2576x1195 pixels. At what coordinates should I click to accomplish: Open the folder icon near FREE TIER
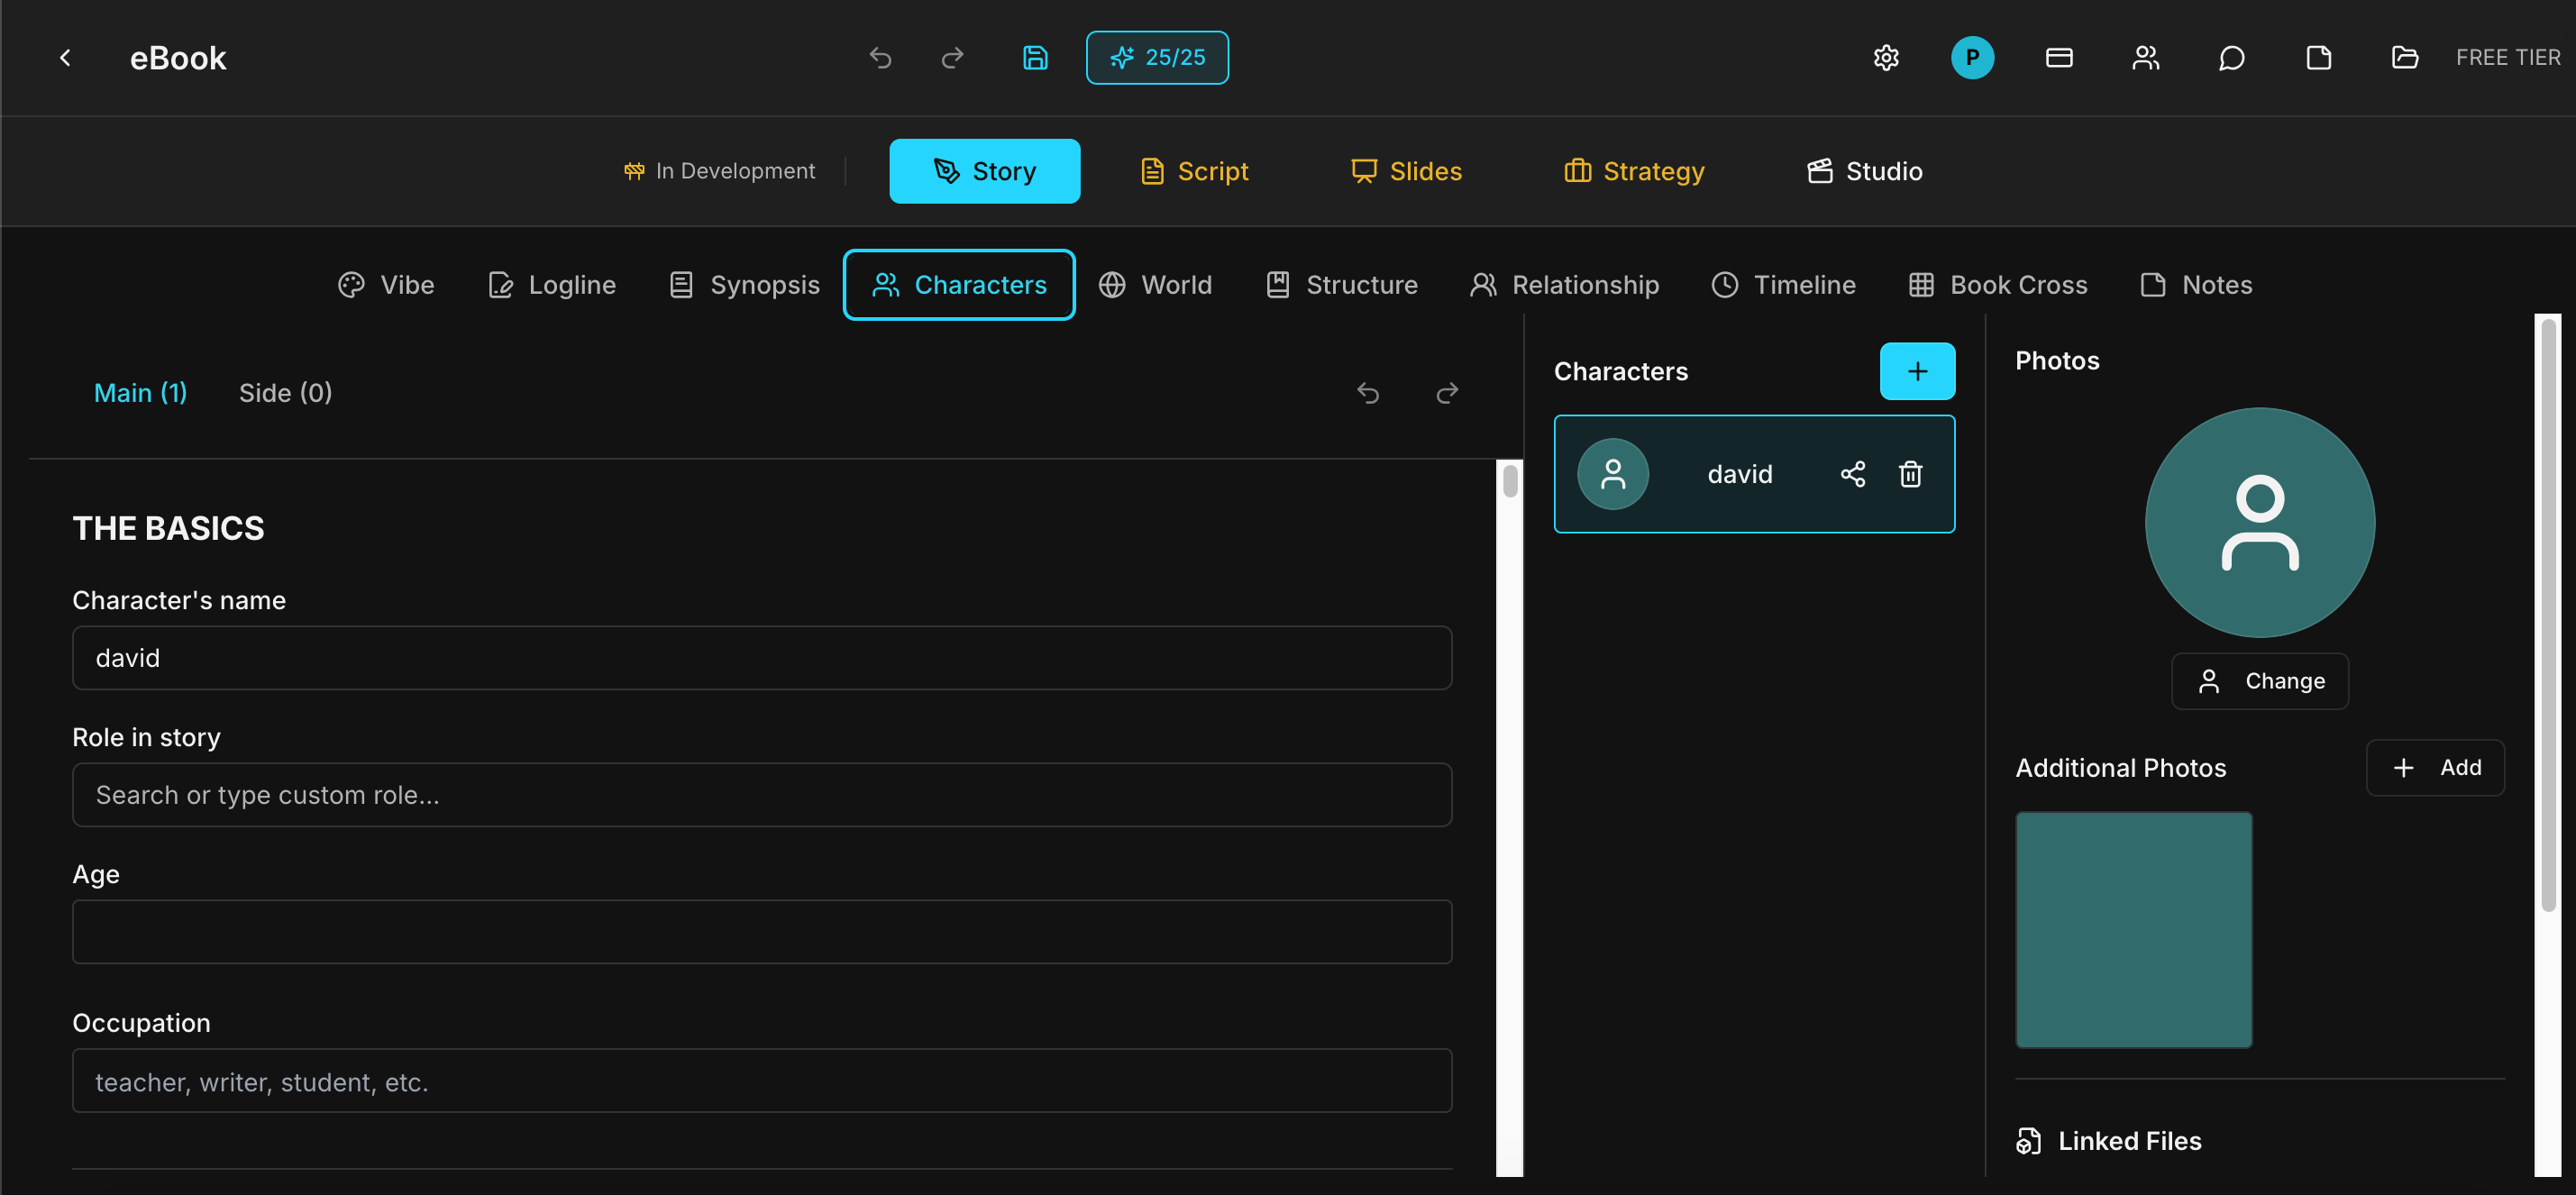[2404, 58]
